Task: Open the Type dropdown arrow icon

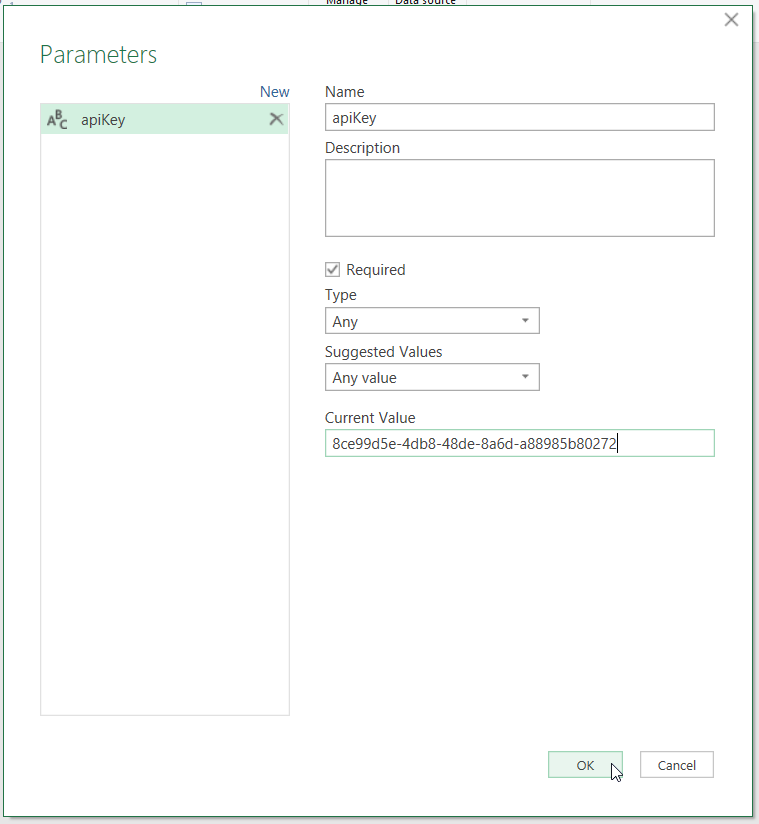Action: pos(525,320)
